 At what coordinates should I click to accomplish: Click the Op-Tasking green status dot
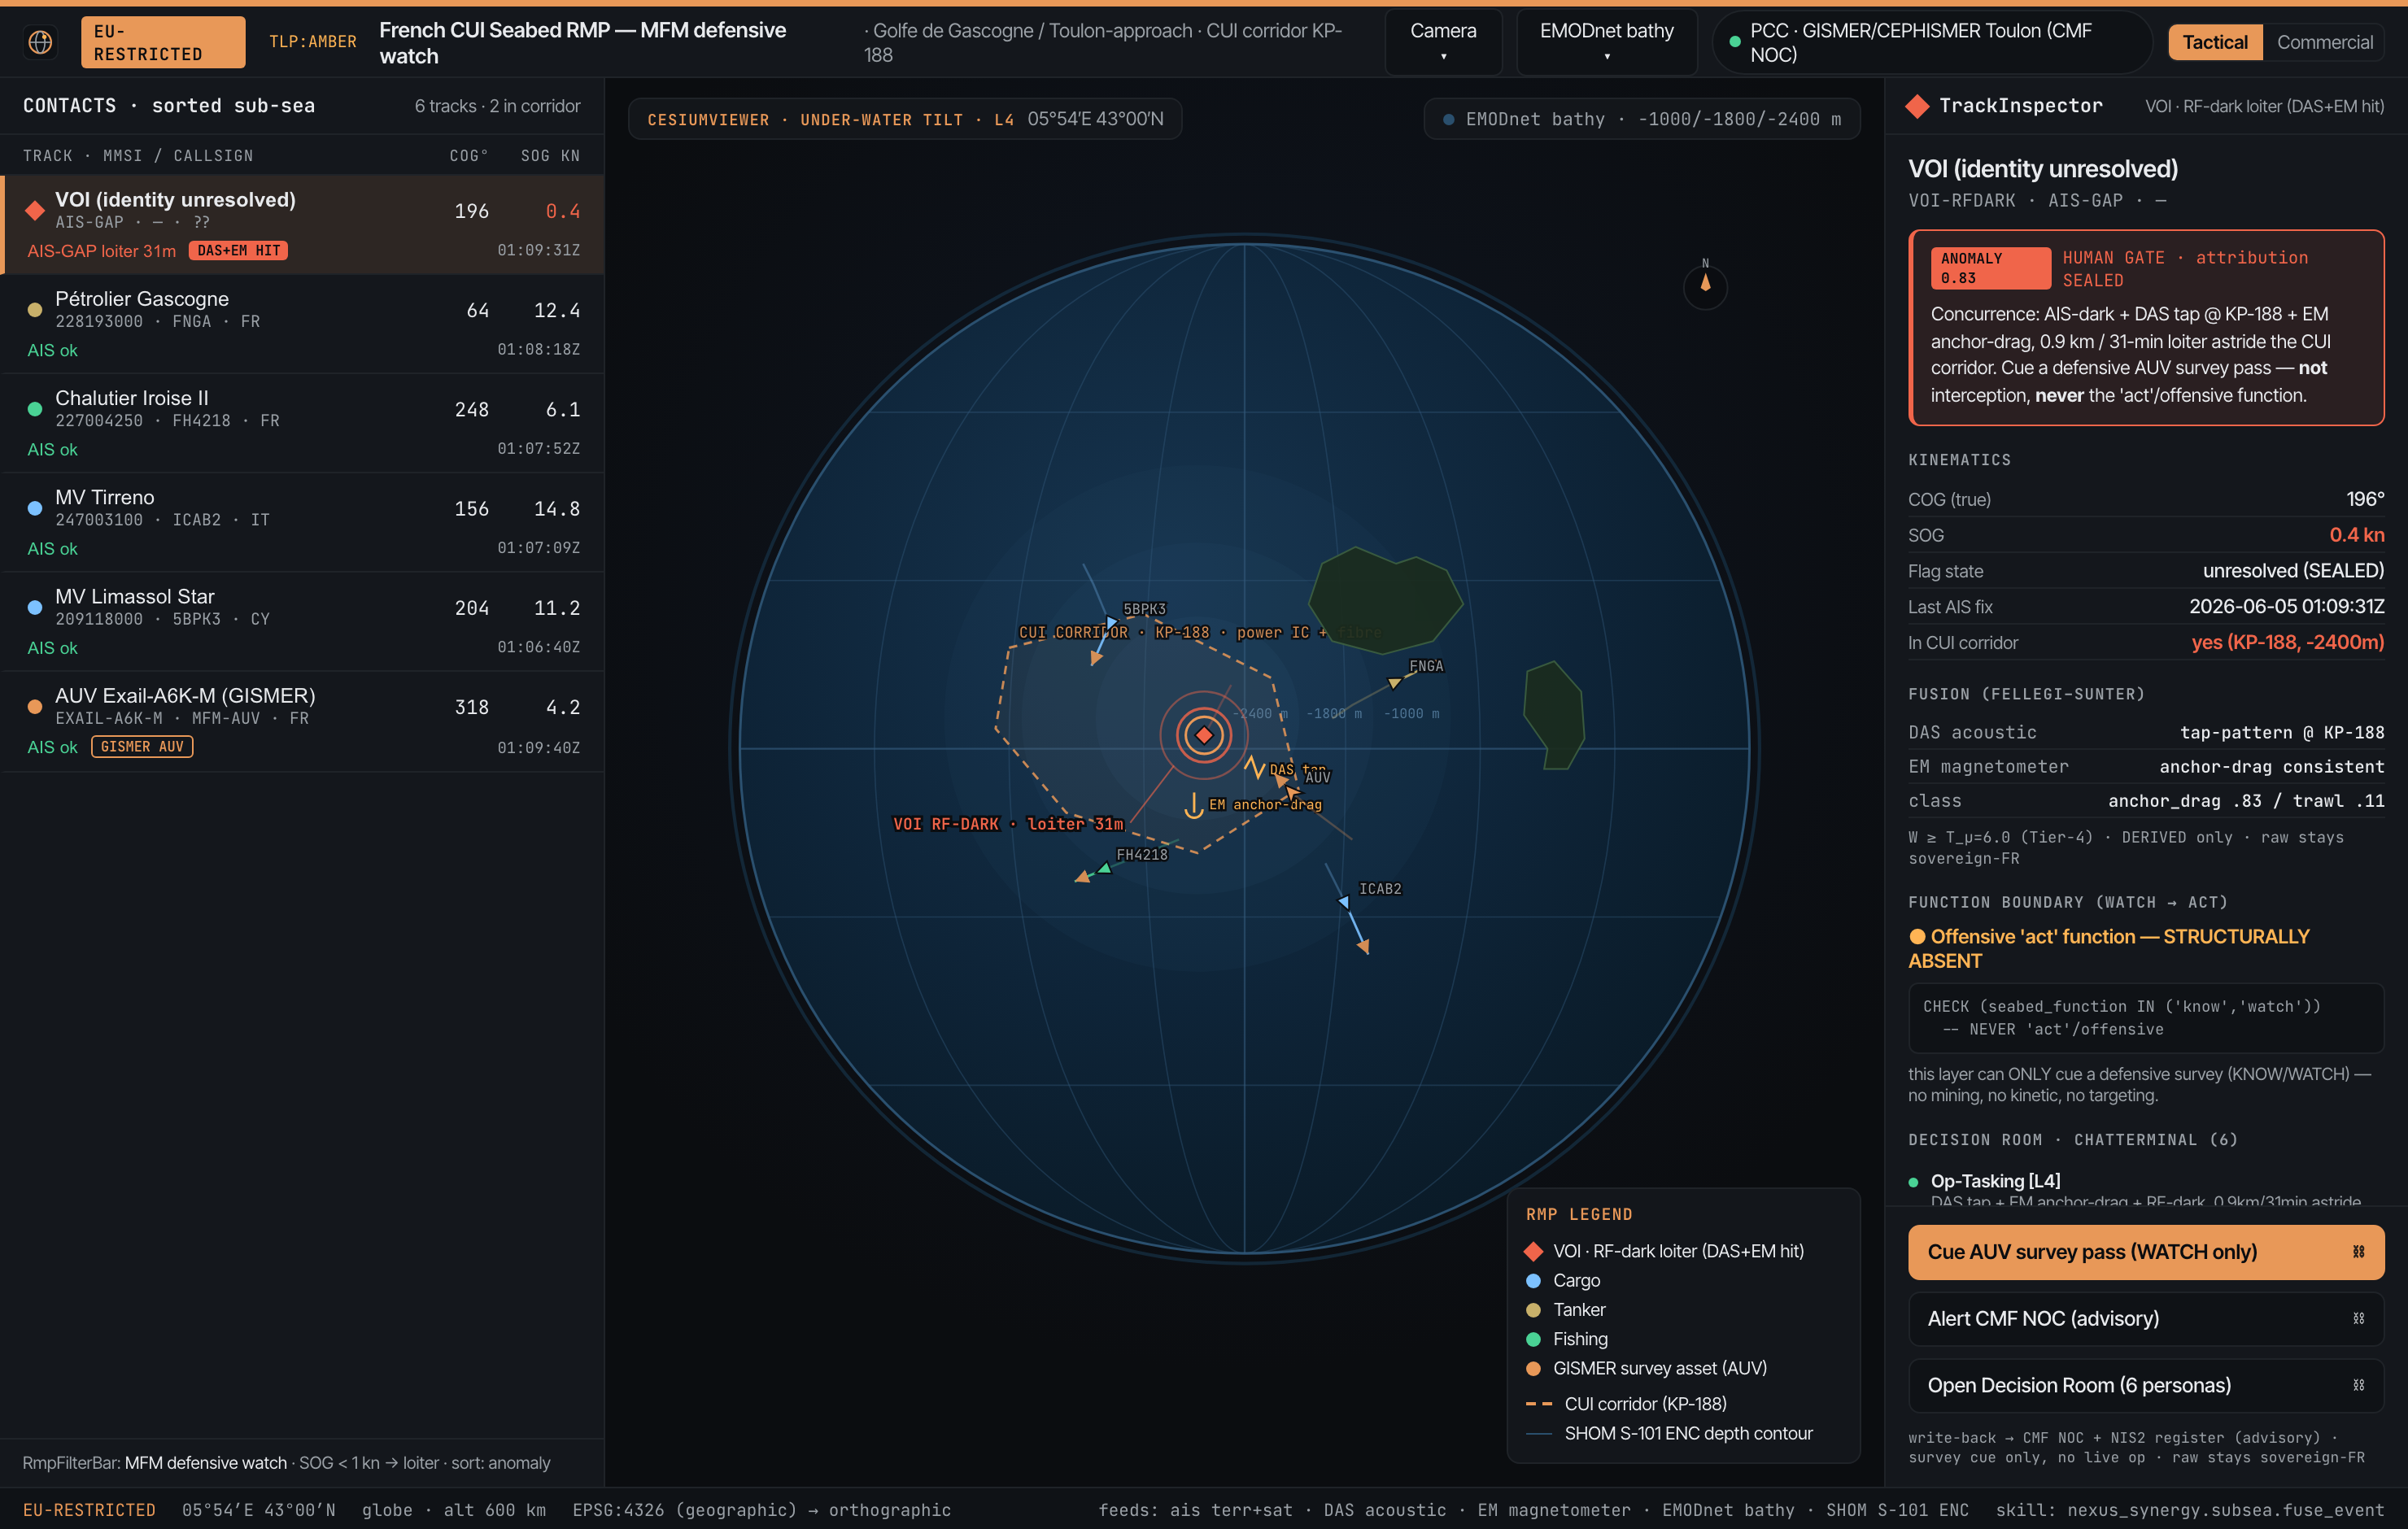tap(1914, 1182)
